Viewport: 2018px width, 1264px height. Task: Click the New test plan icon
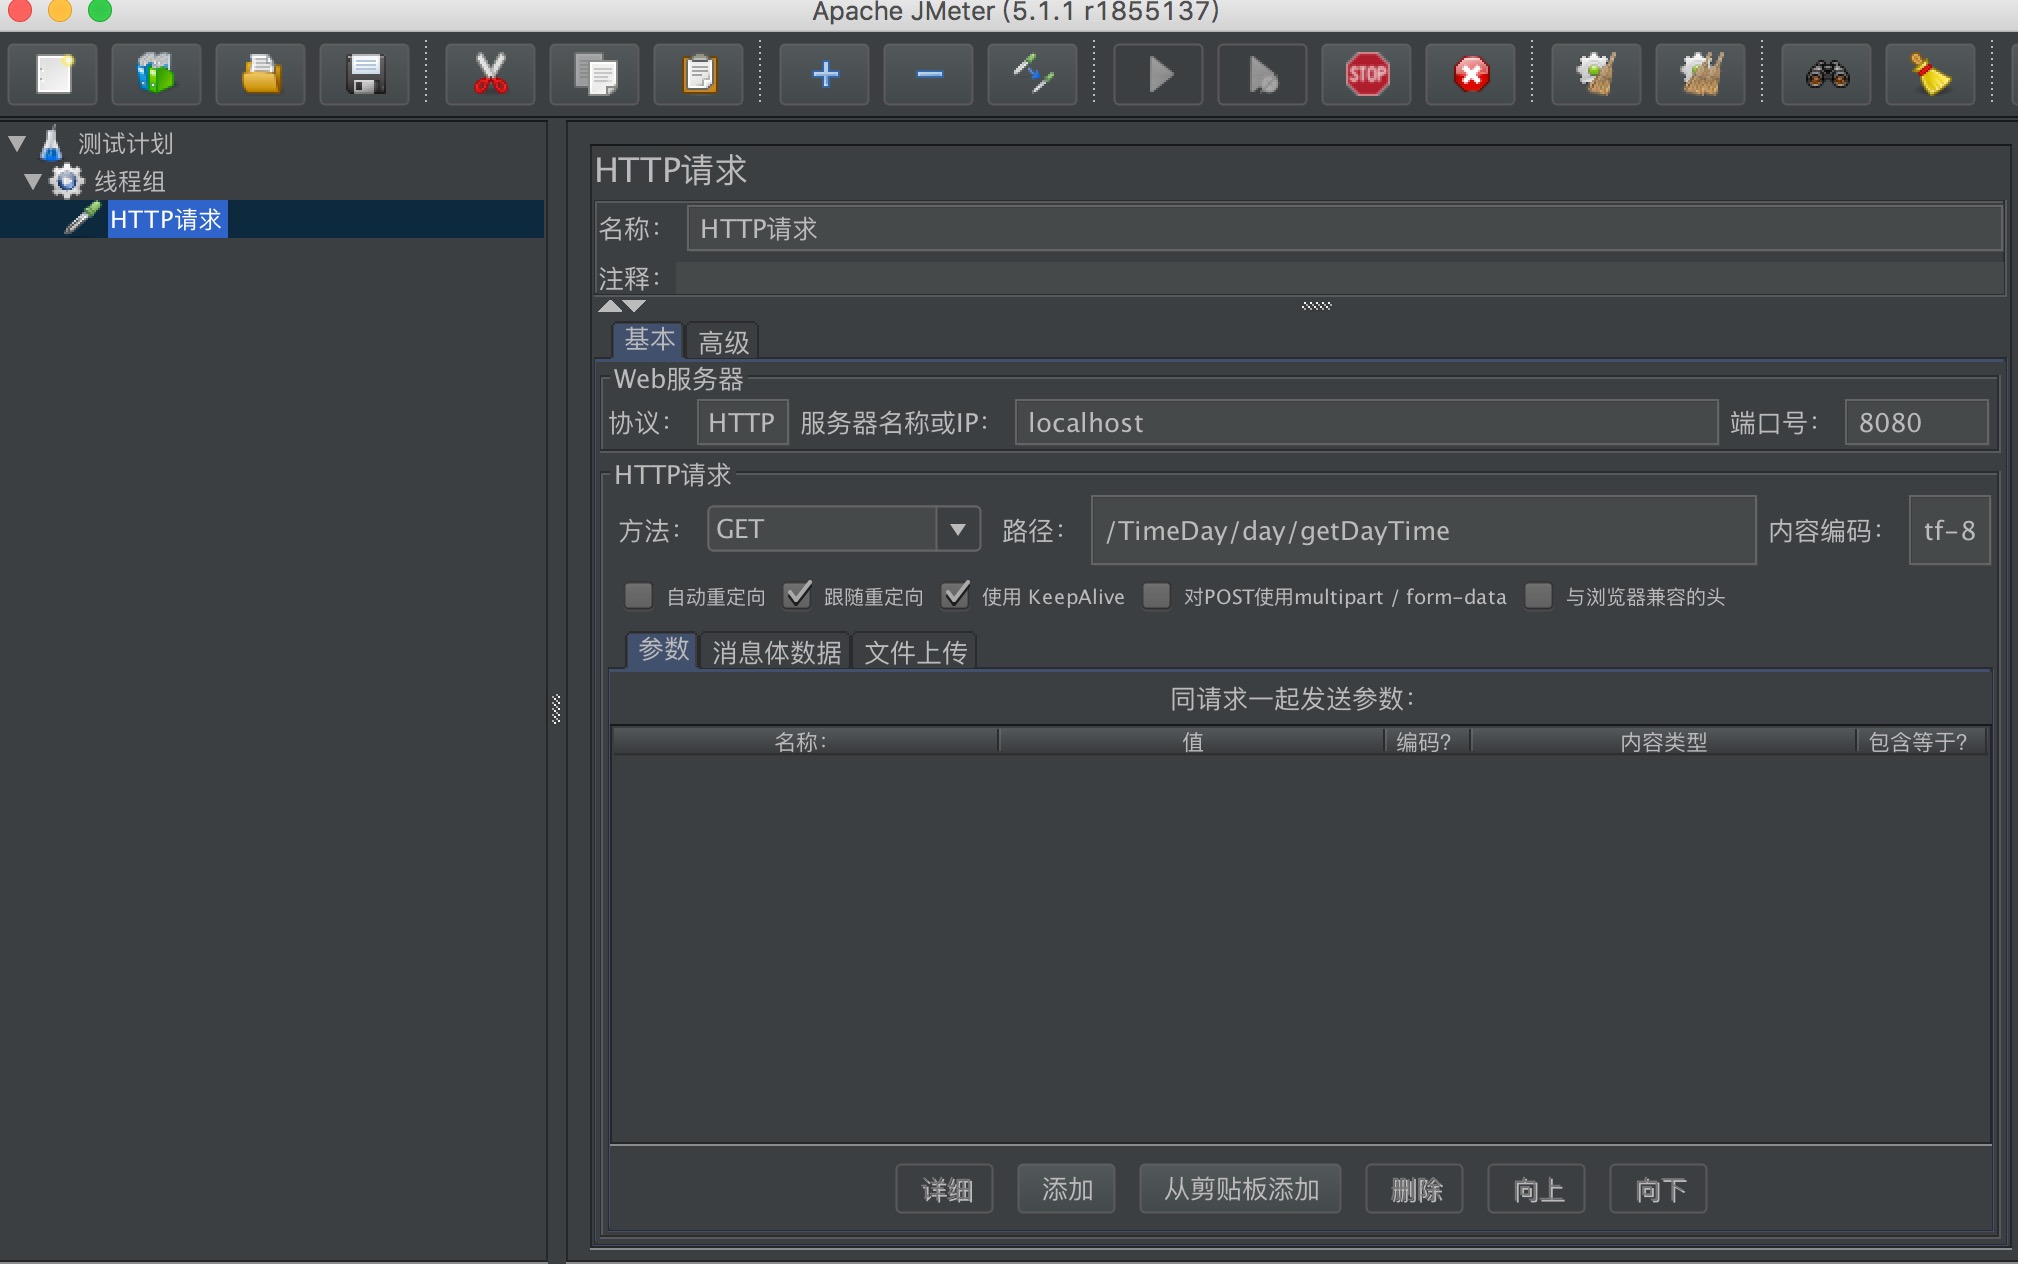pyautogui.click(x=53, y=75)
